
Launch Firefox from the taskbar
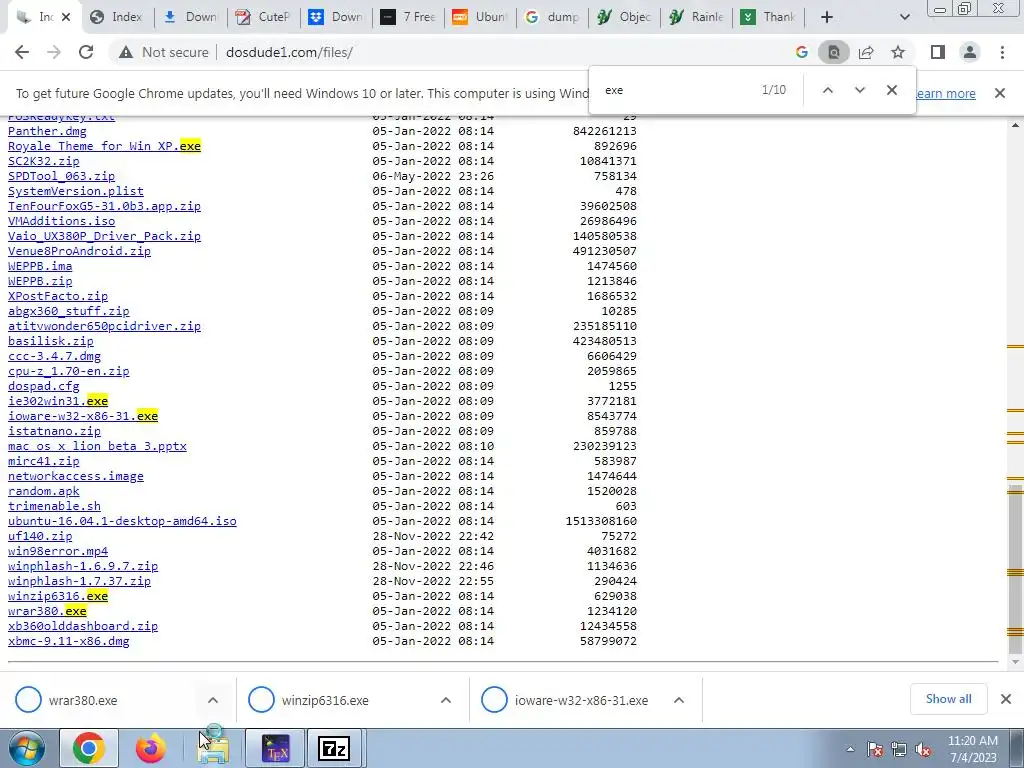pos(151,748)
